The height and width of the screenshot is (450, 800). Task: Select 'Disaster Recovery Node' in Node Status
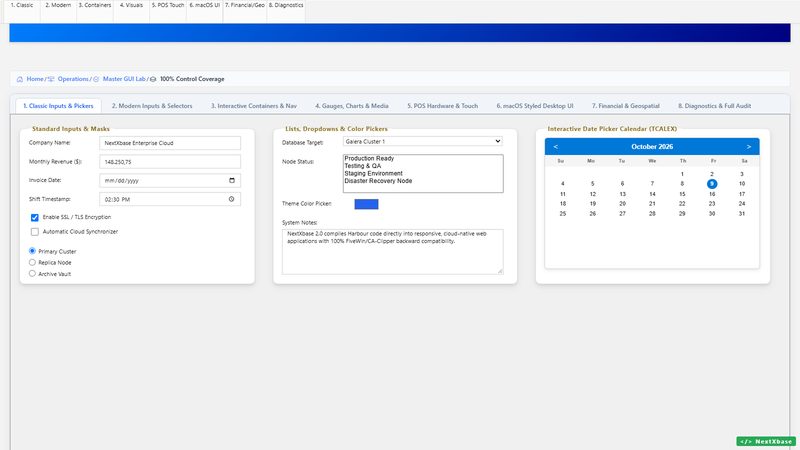click(423, 181)
